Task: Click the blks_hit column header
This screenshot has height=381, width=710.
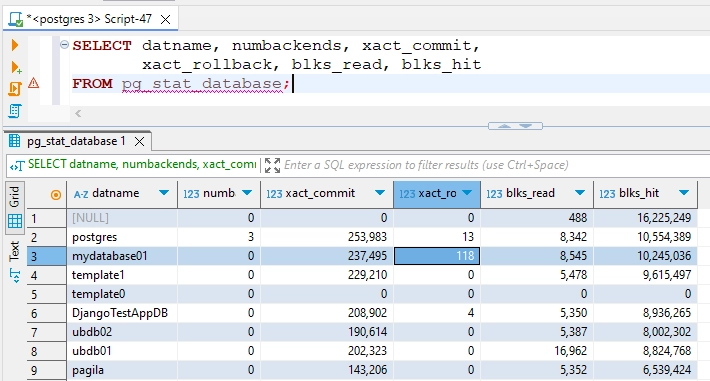Action: point(645,194)
